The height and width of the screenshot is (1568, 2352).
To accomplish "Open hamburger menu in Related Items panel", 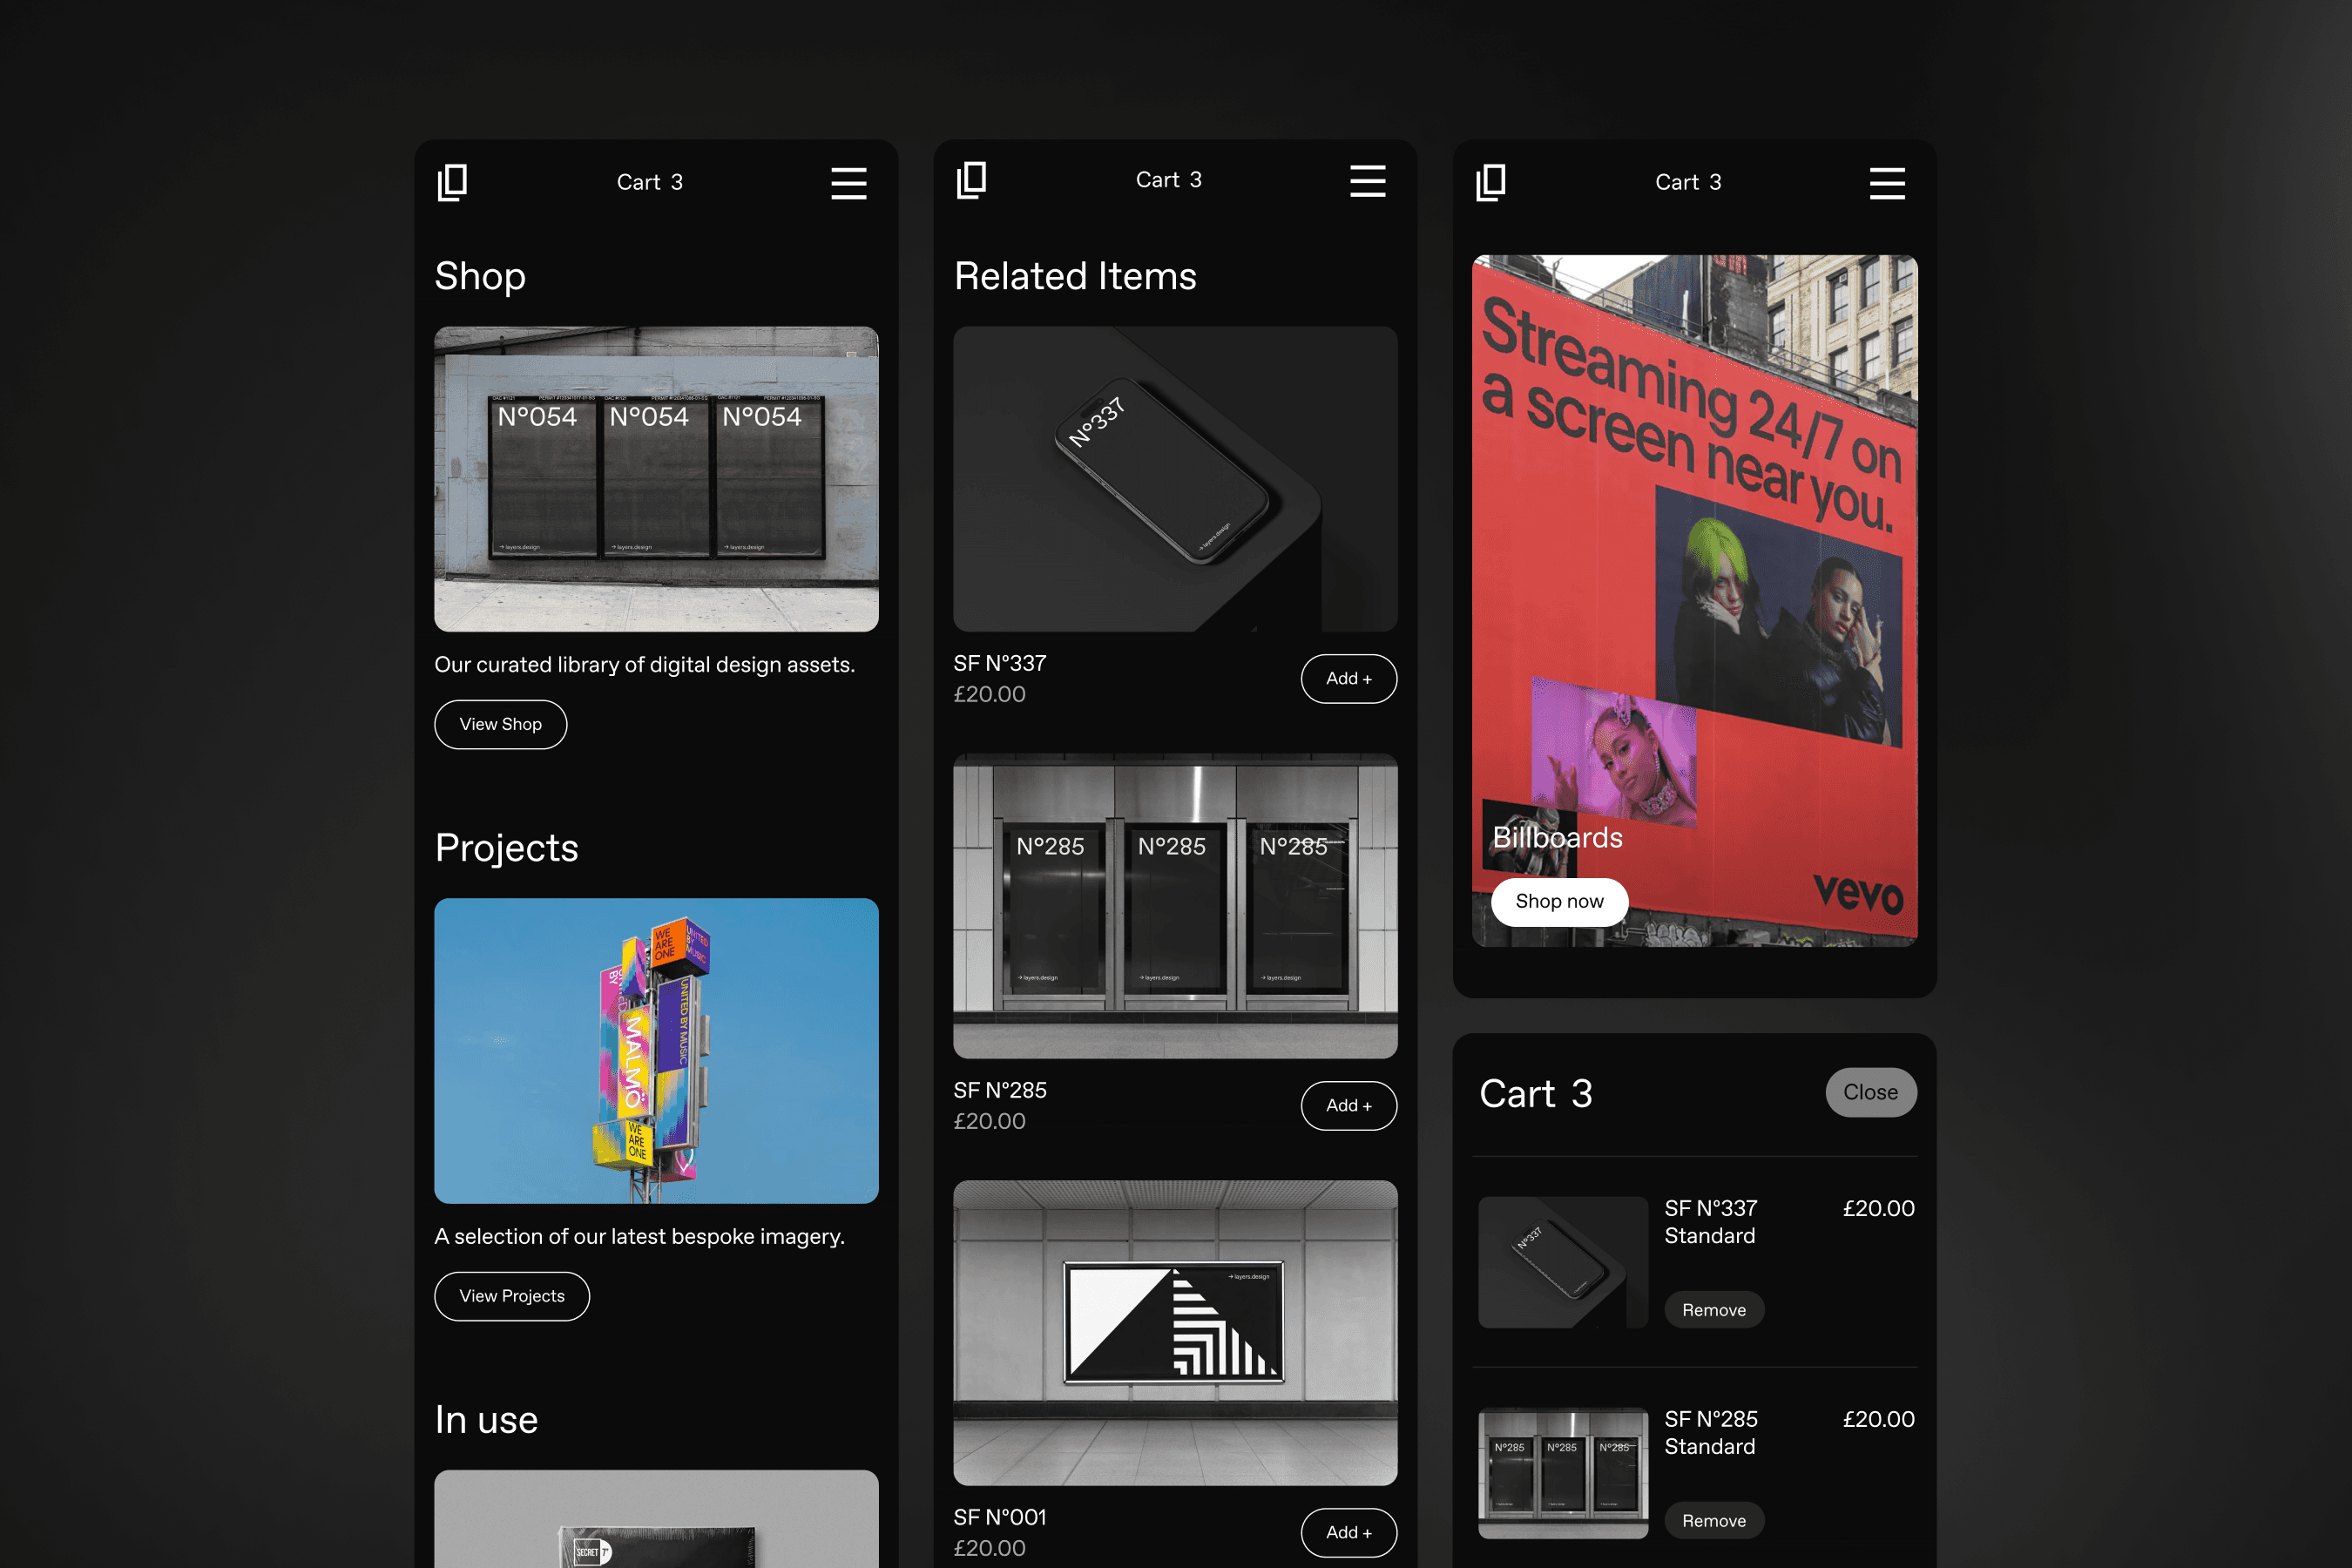I will click(1367, 181).
